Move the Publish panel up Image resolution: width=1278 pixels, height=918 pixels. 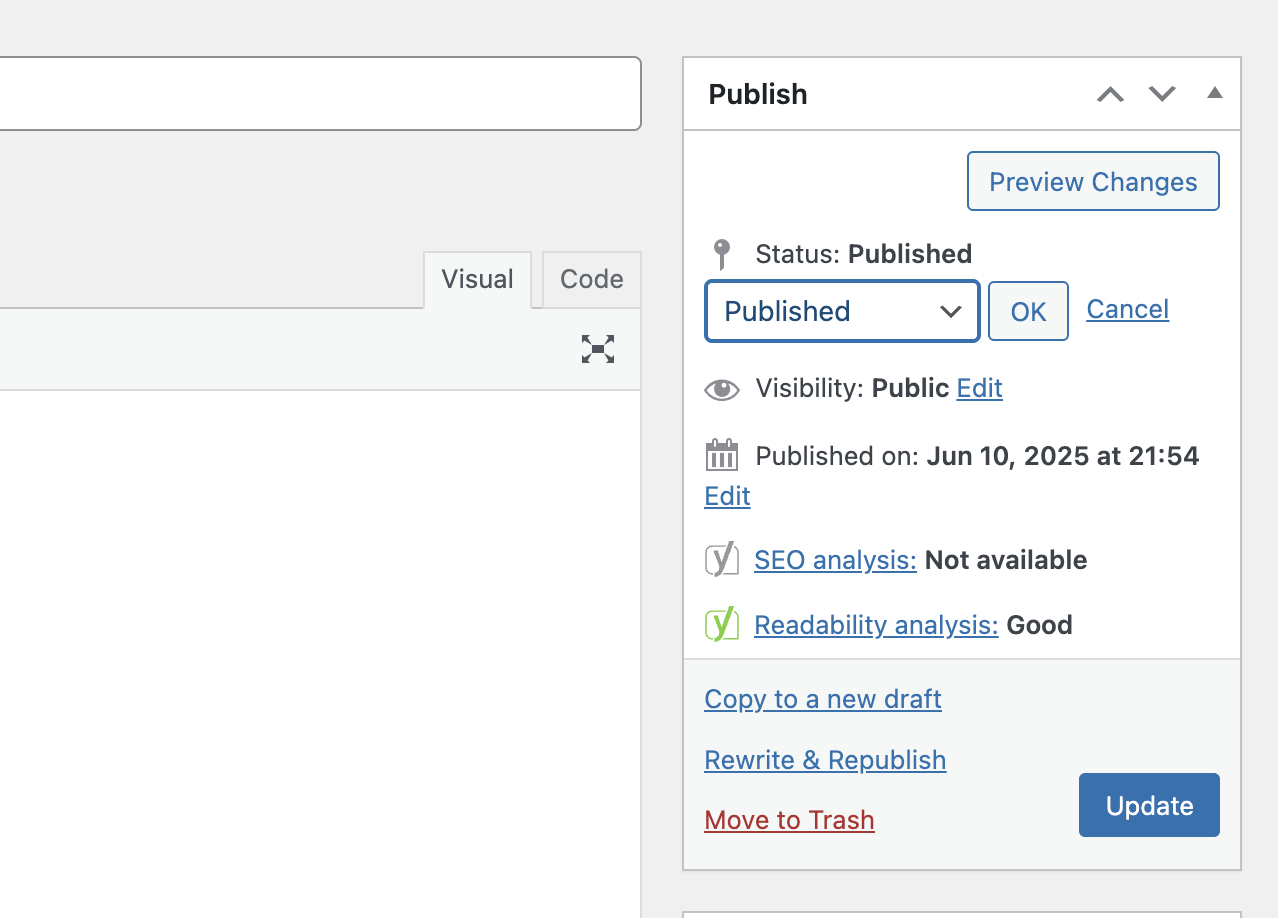point(1110,94)
